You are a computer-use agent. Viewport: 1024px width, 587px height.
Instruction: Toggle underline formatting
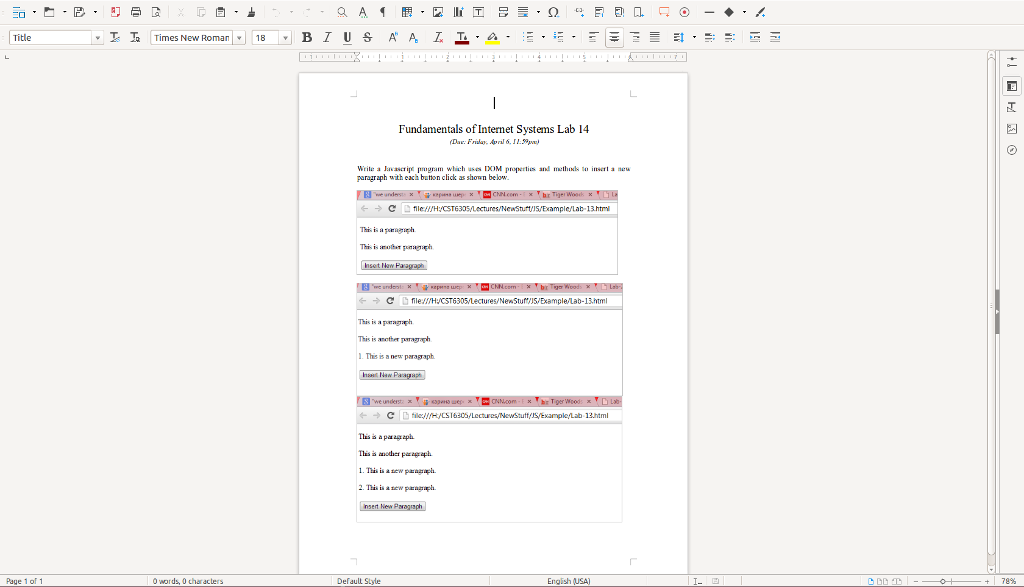click(x=346, y=37)
